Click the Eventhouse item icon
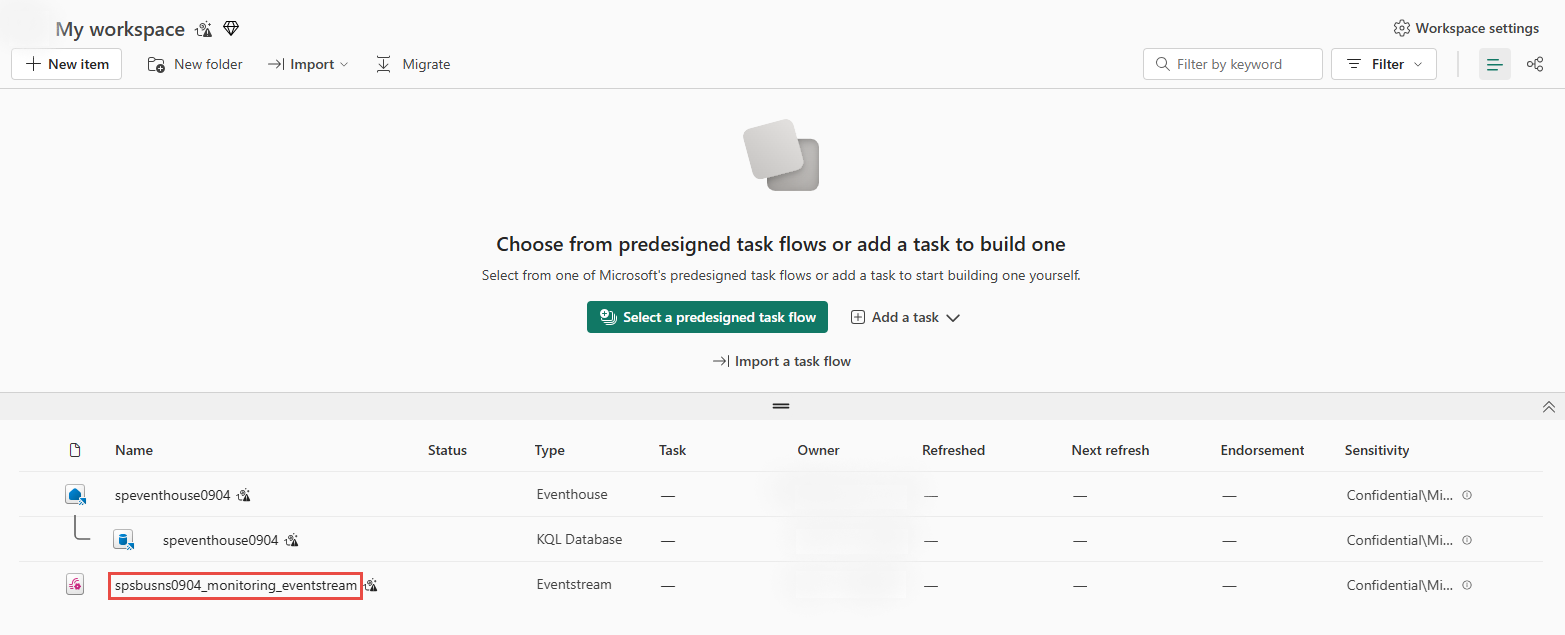1565x635 pixels. point(75,495)
